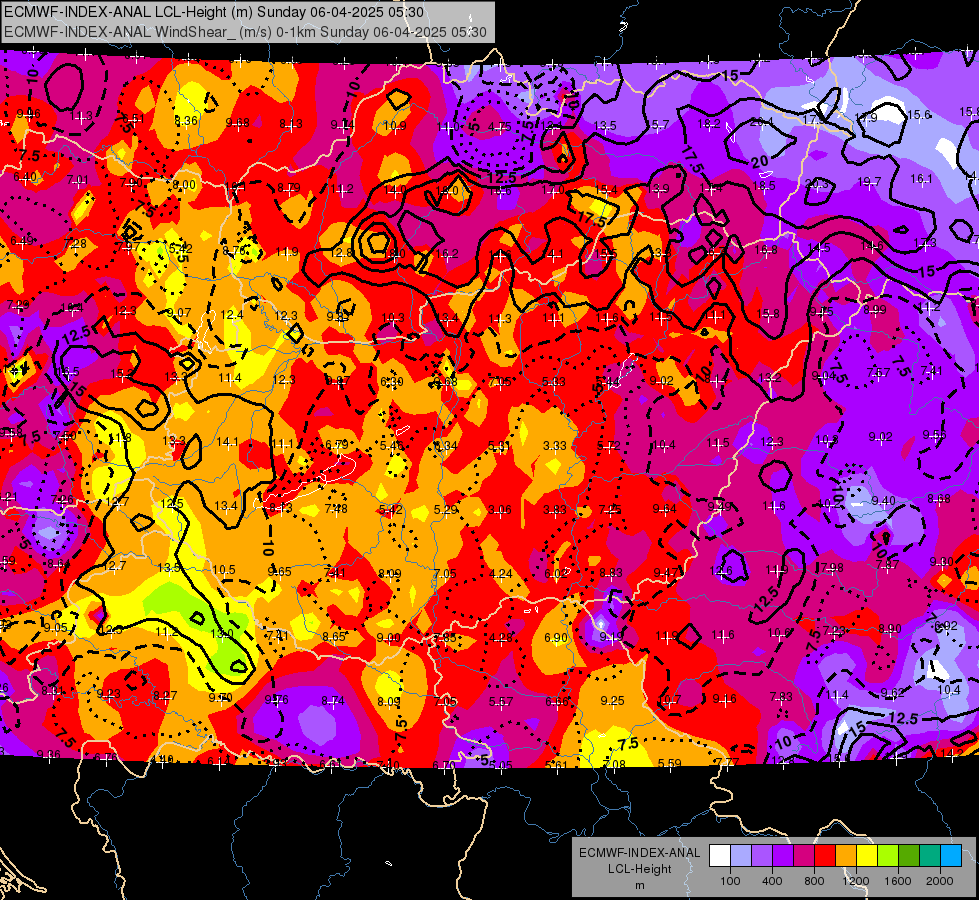979x900 pixels.
Task: Select the dark green legend swatch
Action: point(908,856)
